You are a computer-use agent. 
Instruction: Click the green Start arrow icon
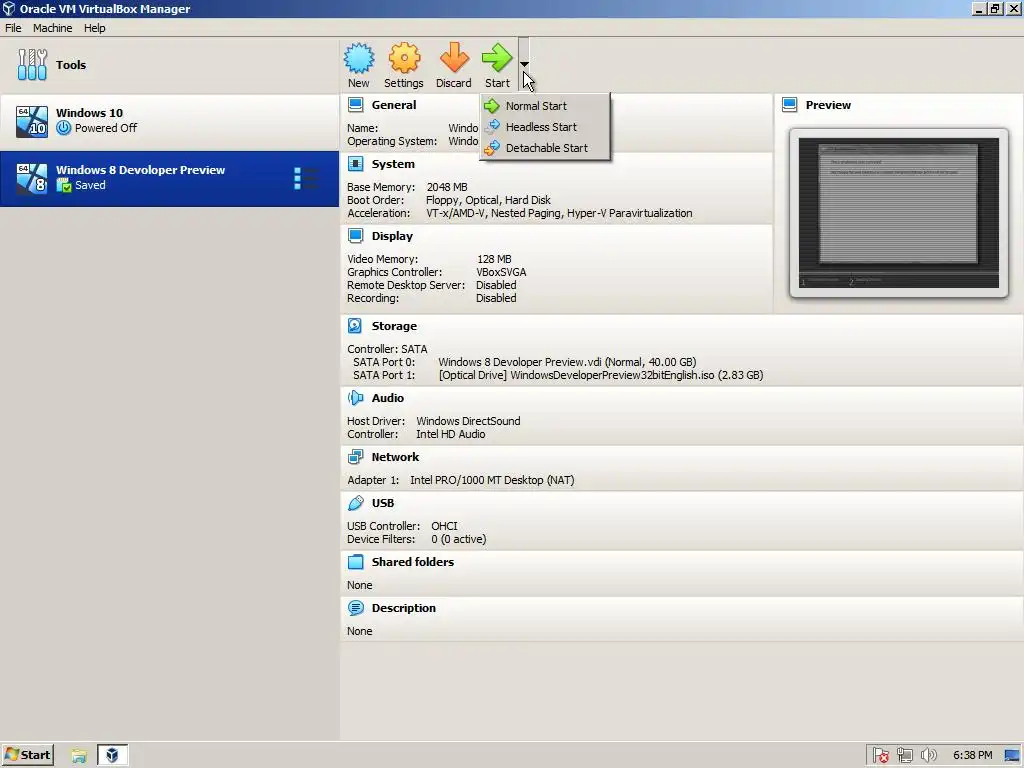click(x=497, y=58)
